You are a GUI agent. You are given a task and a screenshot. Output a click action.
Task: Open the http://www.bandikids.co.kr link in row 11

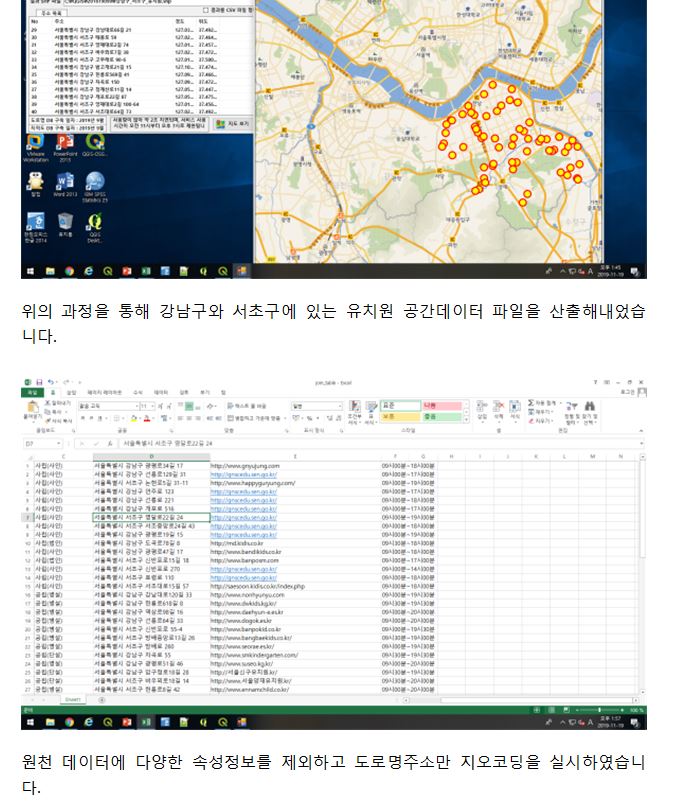246,552
